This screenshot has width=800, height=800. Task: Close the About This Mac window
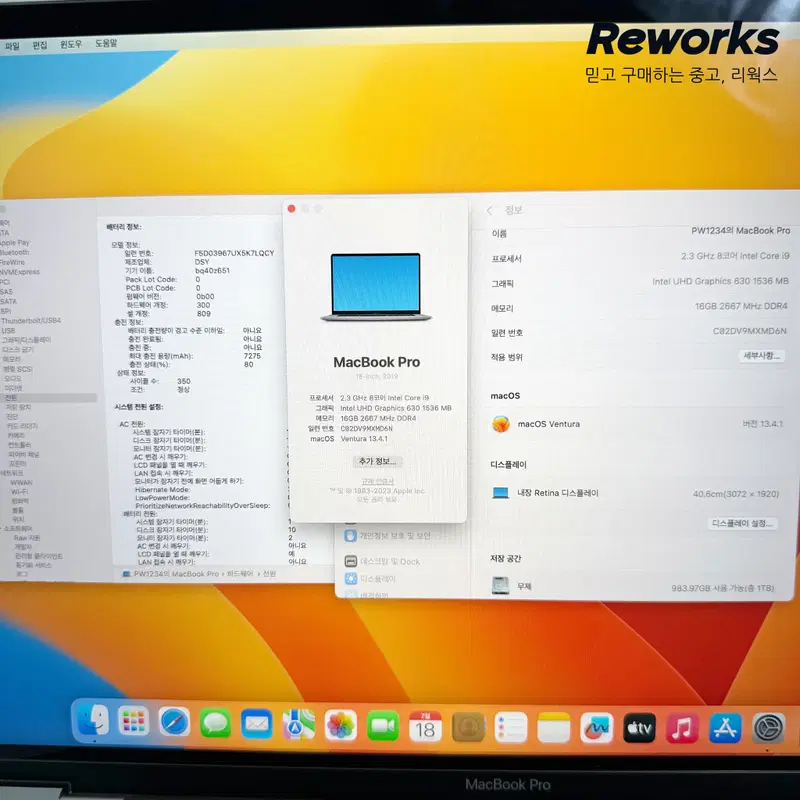pos(291,209)
